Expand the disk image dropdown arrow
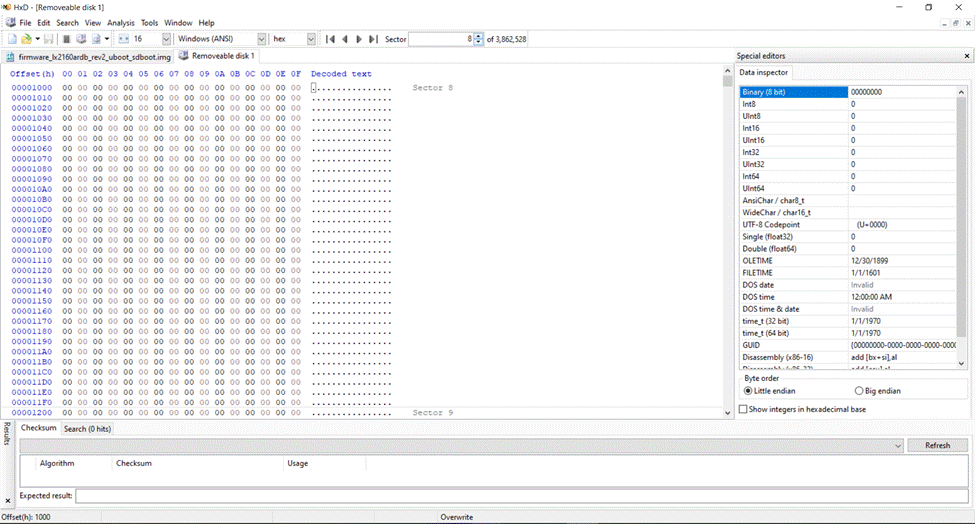Viewport: 975px width, 524px height. 107,39
